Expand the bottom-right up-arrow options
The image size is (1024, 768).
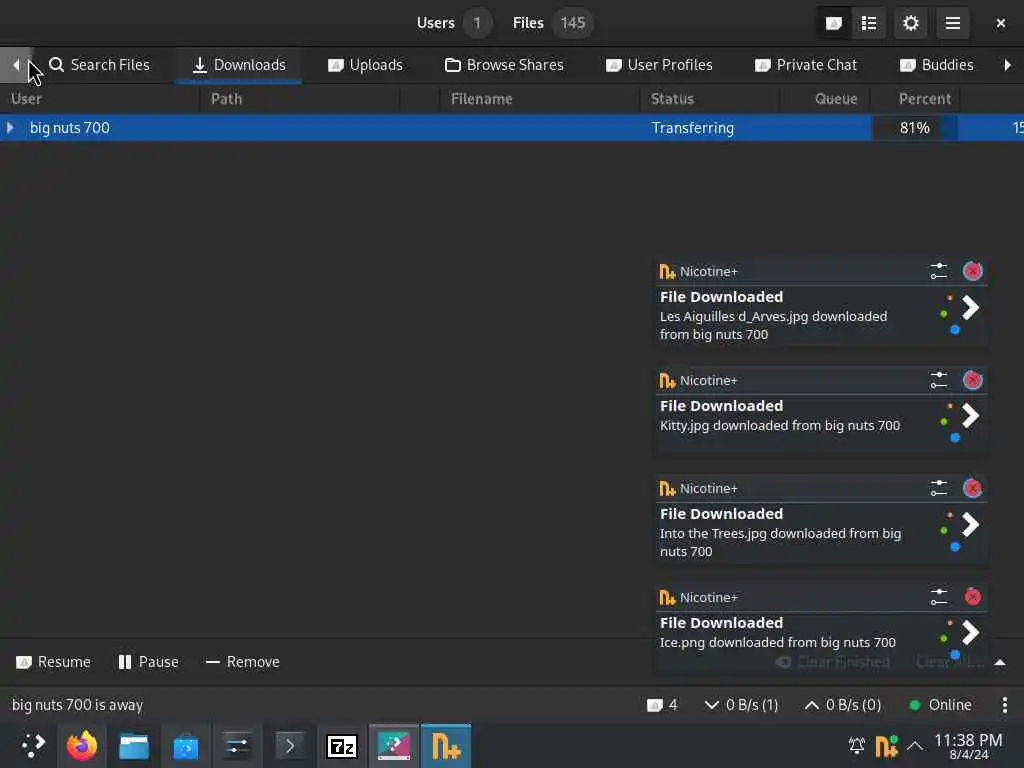[x=1000, y=662]
